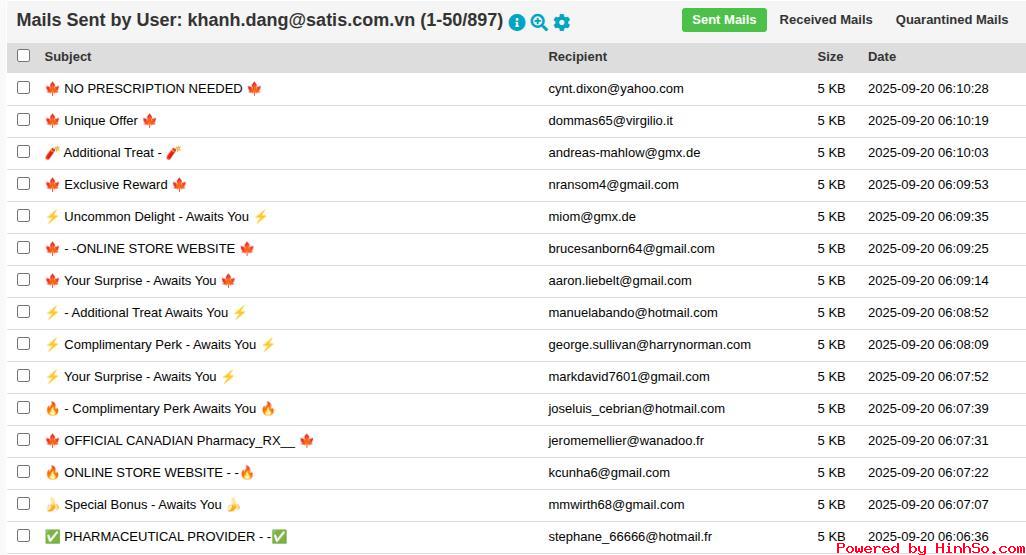The width and height of the screenshot is (1026, 555).
Task: Select the green Sent Mails button
Action: point(724,20)
